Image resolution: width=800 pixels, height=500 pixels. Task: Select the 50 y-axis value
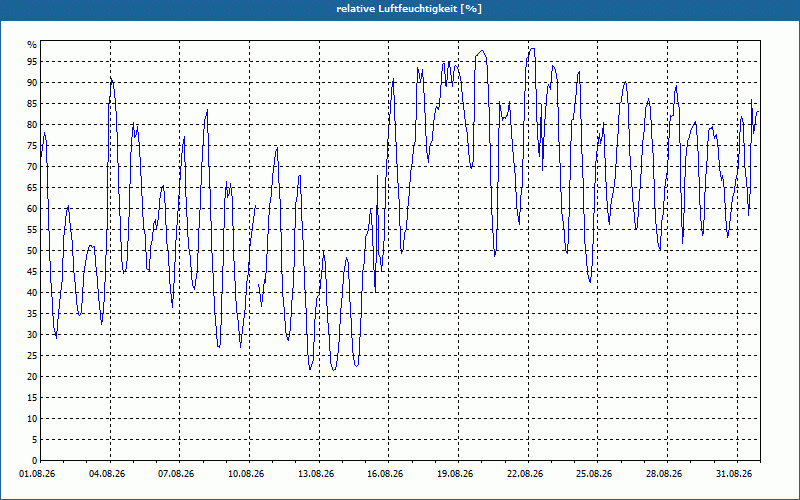[32, 251]
